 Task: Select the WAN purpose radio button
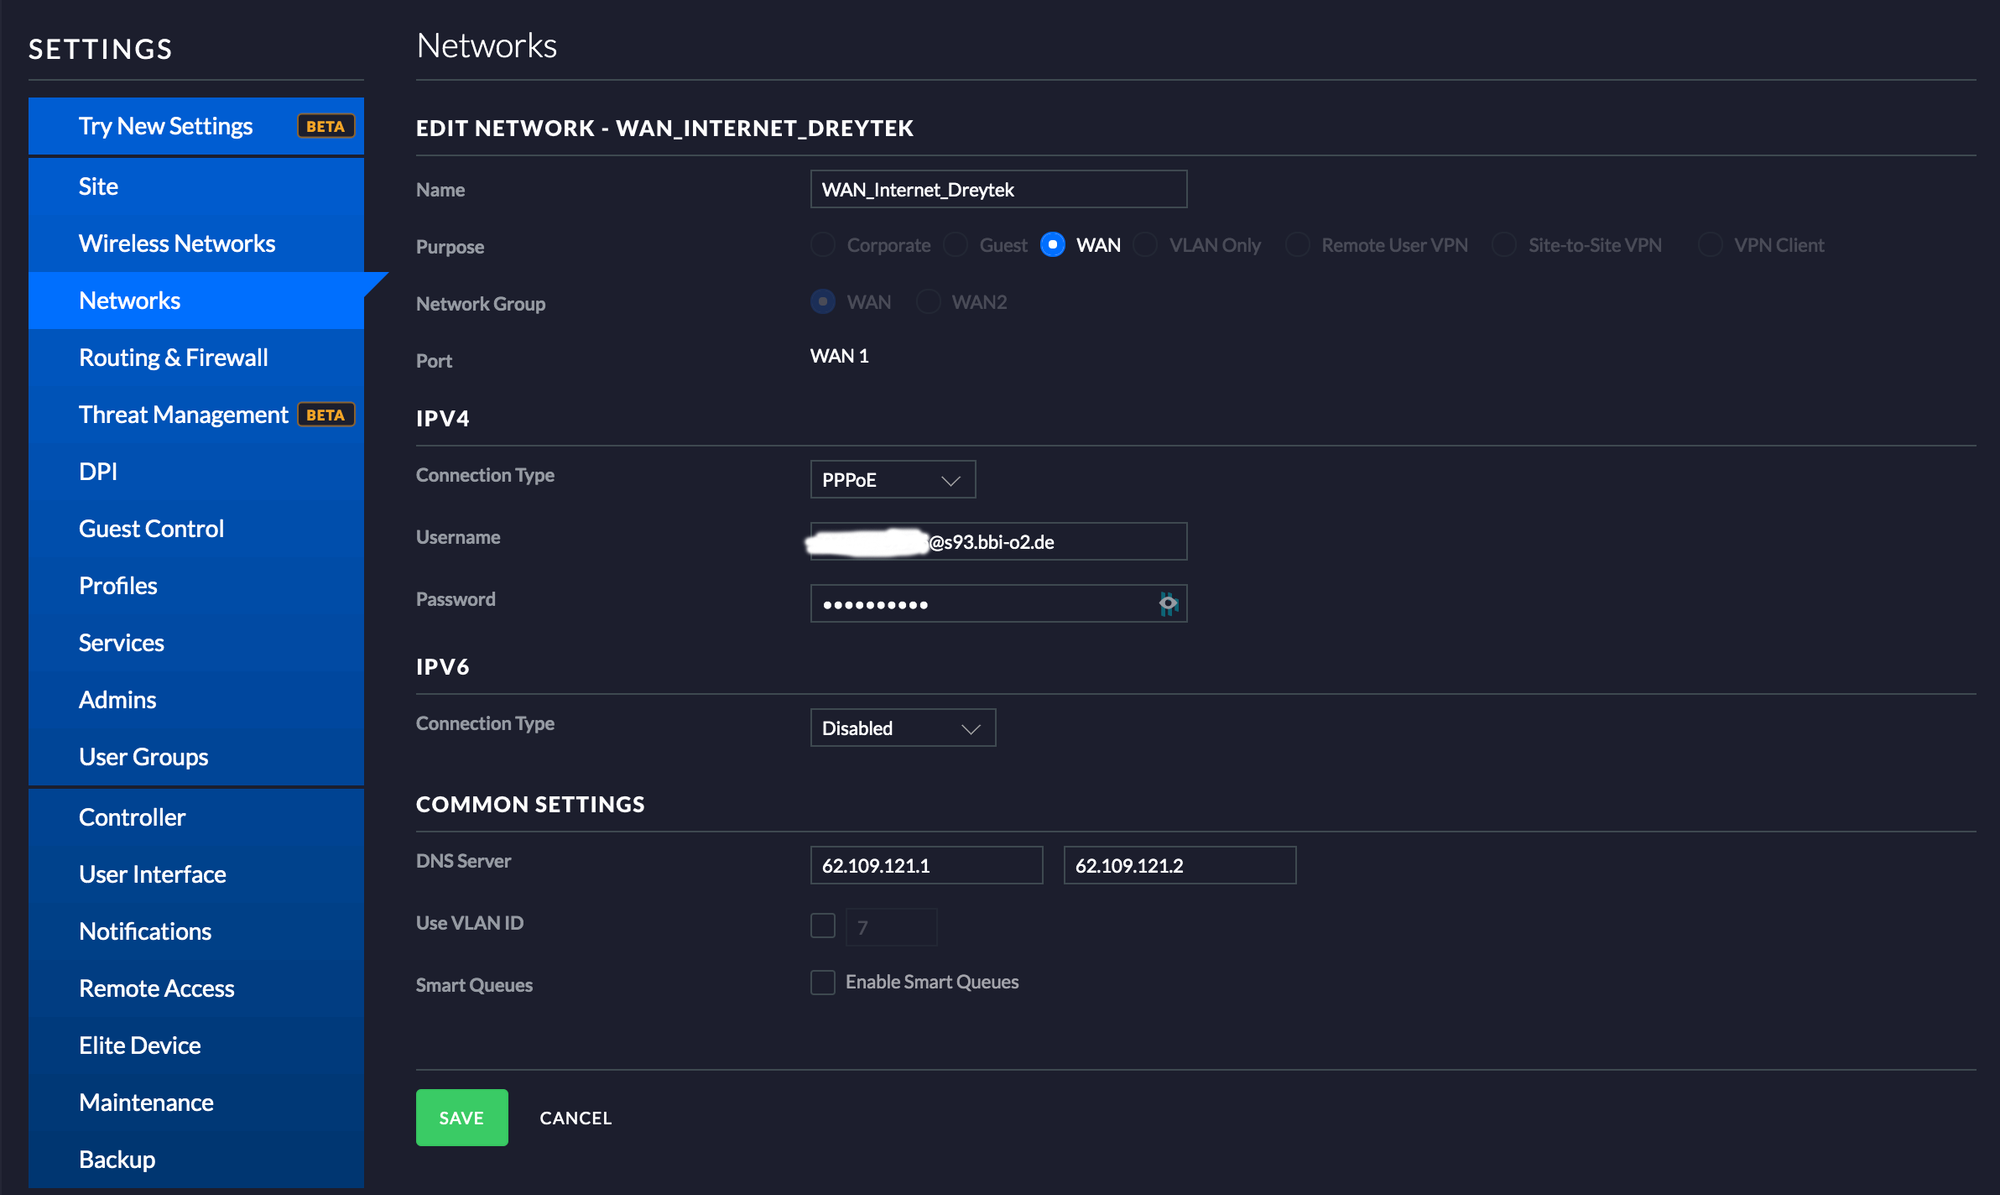1052,244
